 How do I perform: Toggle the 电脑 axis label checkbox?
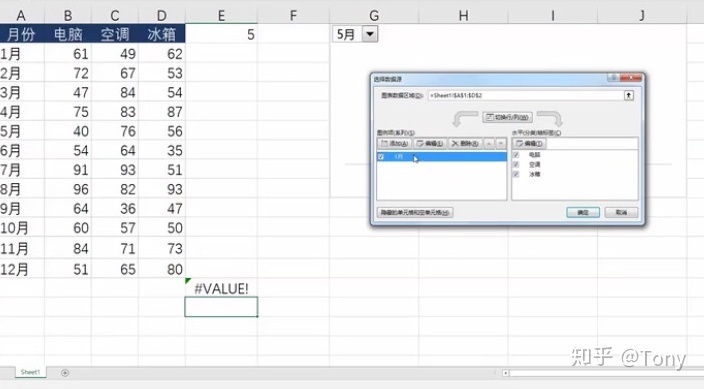[516, 155]
